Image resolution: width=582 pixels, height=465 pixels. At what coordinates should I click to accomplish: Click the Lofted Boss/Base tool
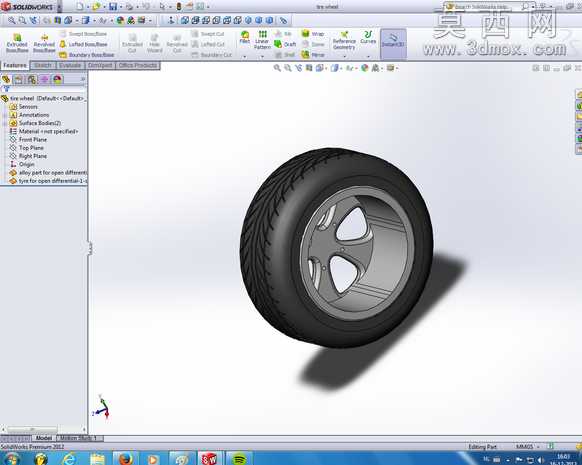tap(84, 44)
